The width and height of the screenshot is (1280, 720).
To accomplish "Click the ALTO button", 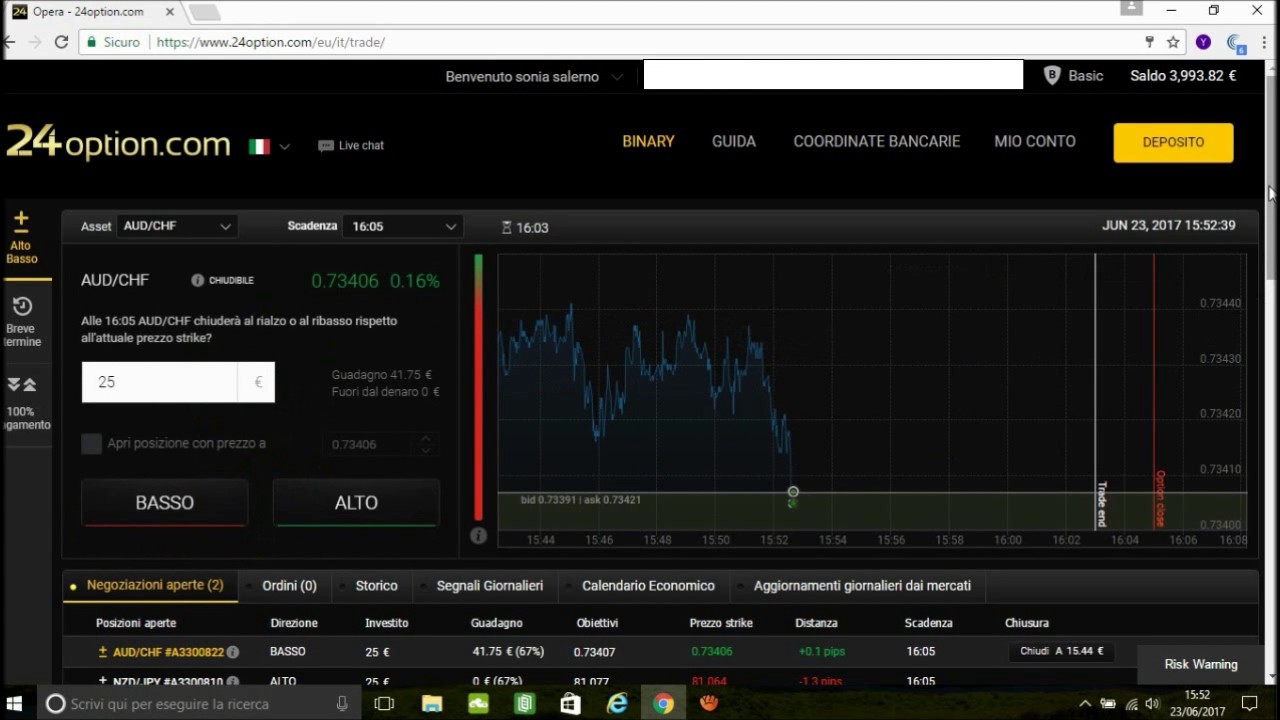I will pos(356,503).
